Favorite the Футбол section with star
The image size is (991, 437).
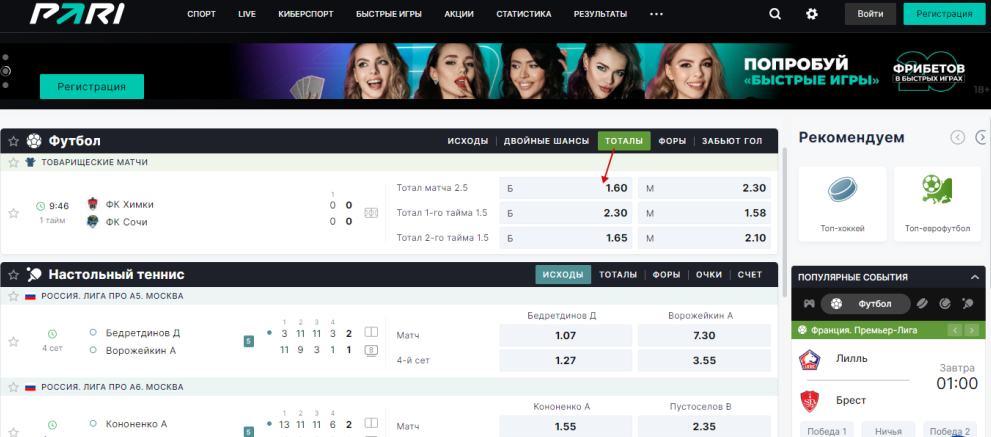pos(14,141)
